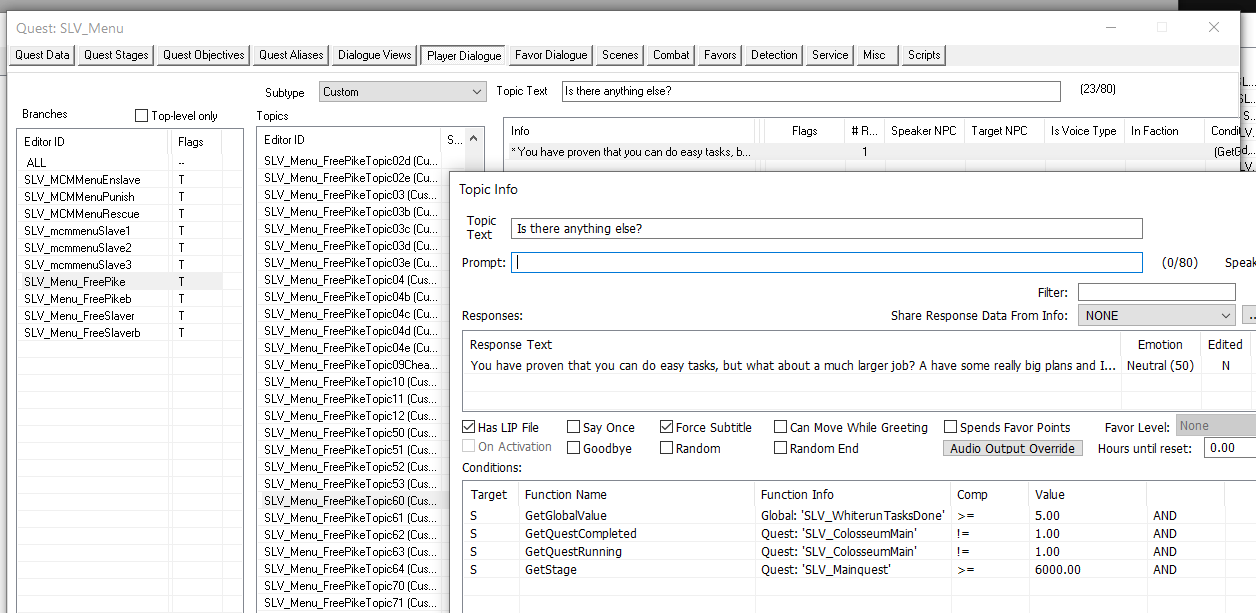Image resolution: width=1256 pixels, height=613 pixels.
Task: Enable the Say Once checkbox
Action: [574, 427]
